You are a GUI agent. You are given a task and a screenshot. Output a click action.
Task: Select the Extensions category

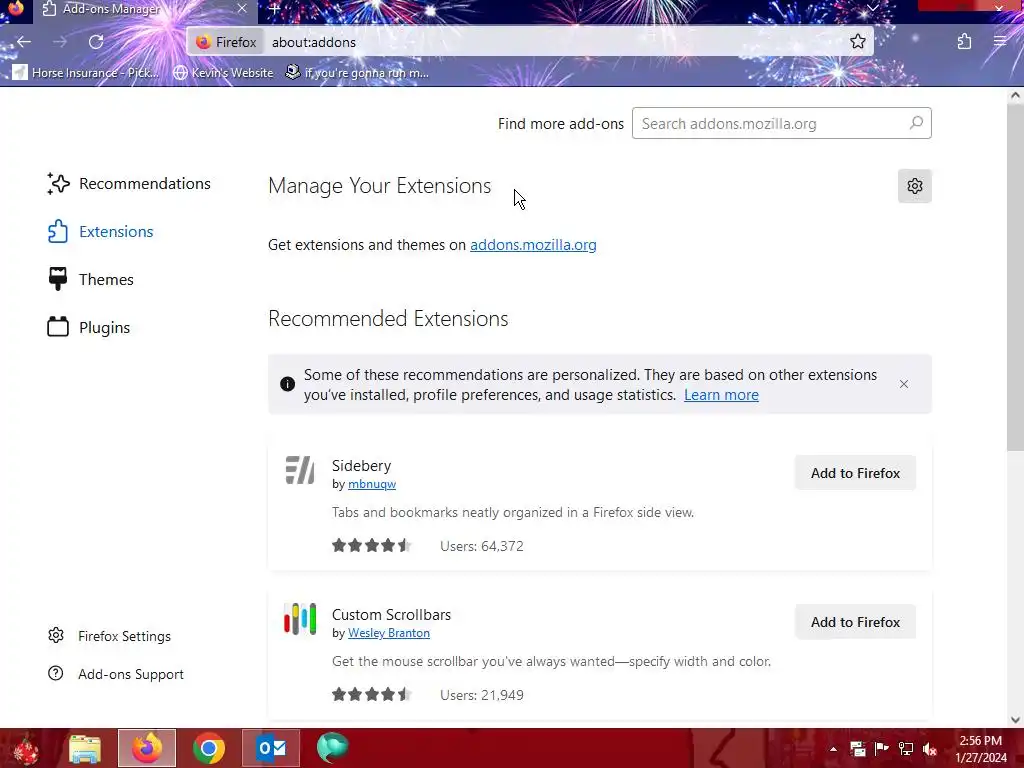[101, 231]
